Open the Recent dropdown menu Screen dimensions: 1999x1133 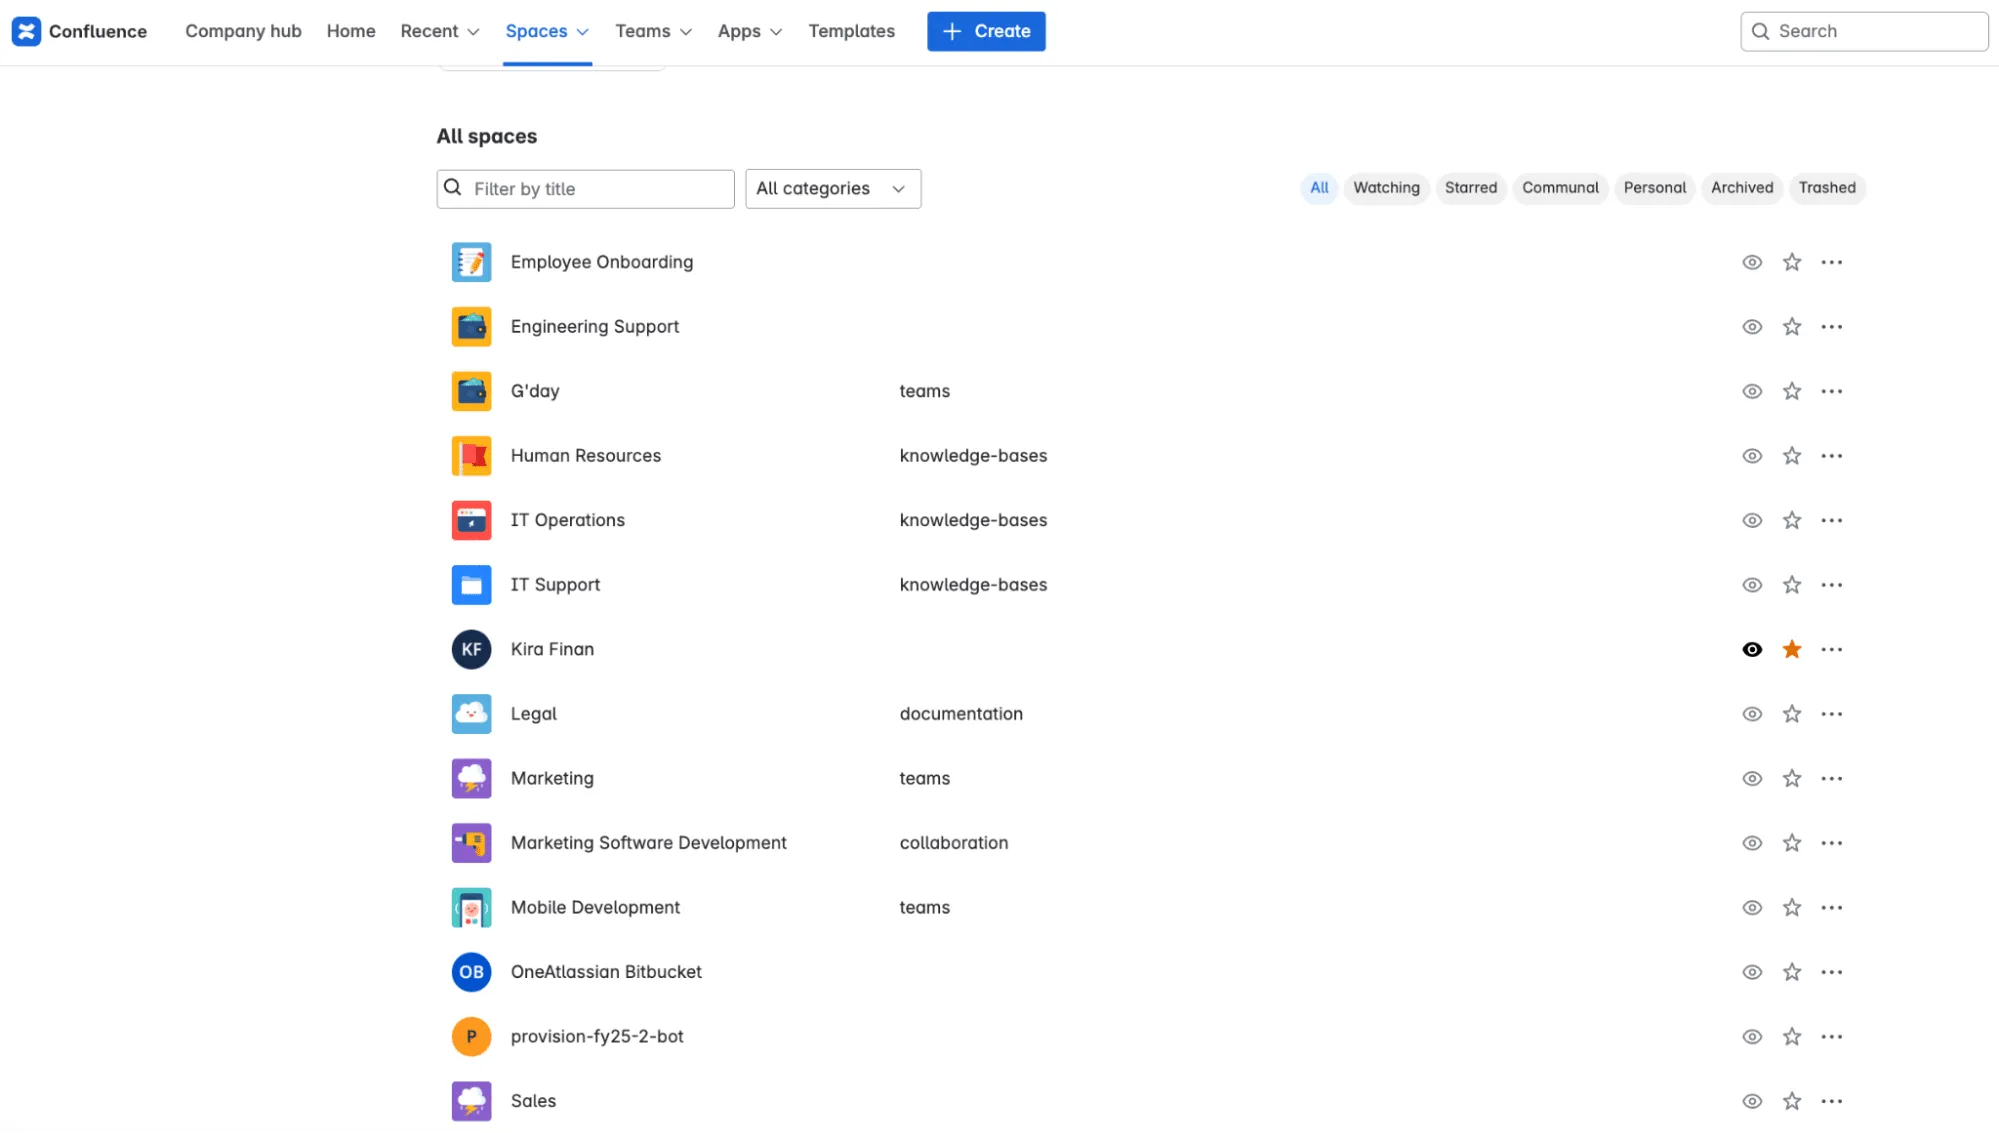[439, 31]
